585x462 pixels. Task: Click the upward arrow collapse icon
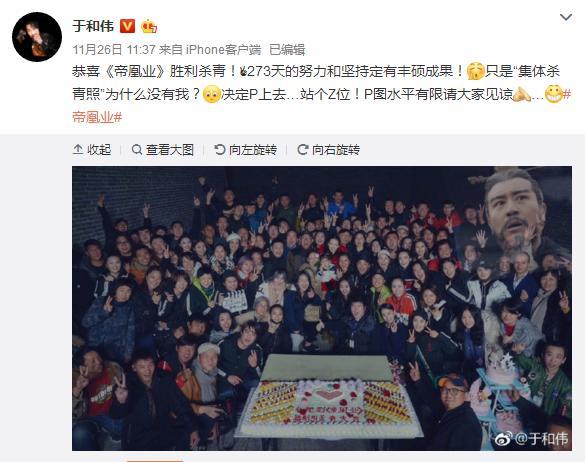click(x=78, y=150)
